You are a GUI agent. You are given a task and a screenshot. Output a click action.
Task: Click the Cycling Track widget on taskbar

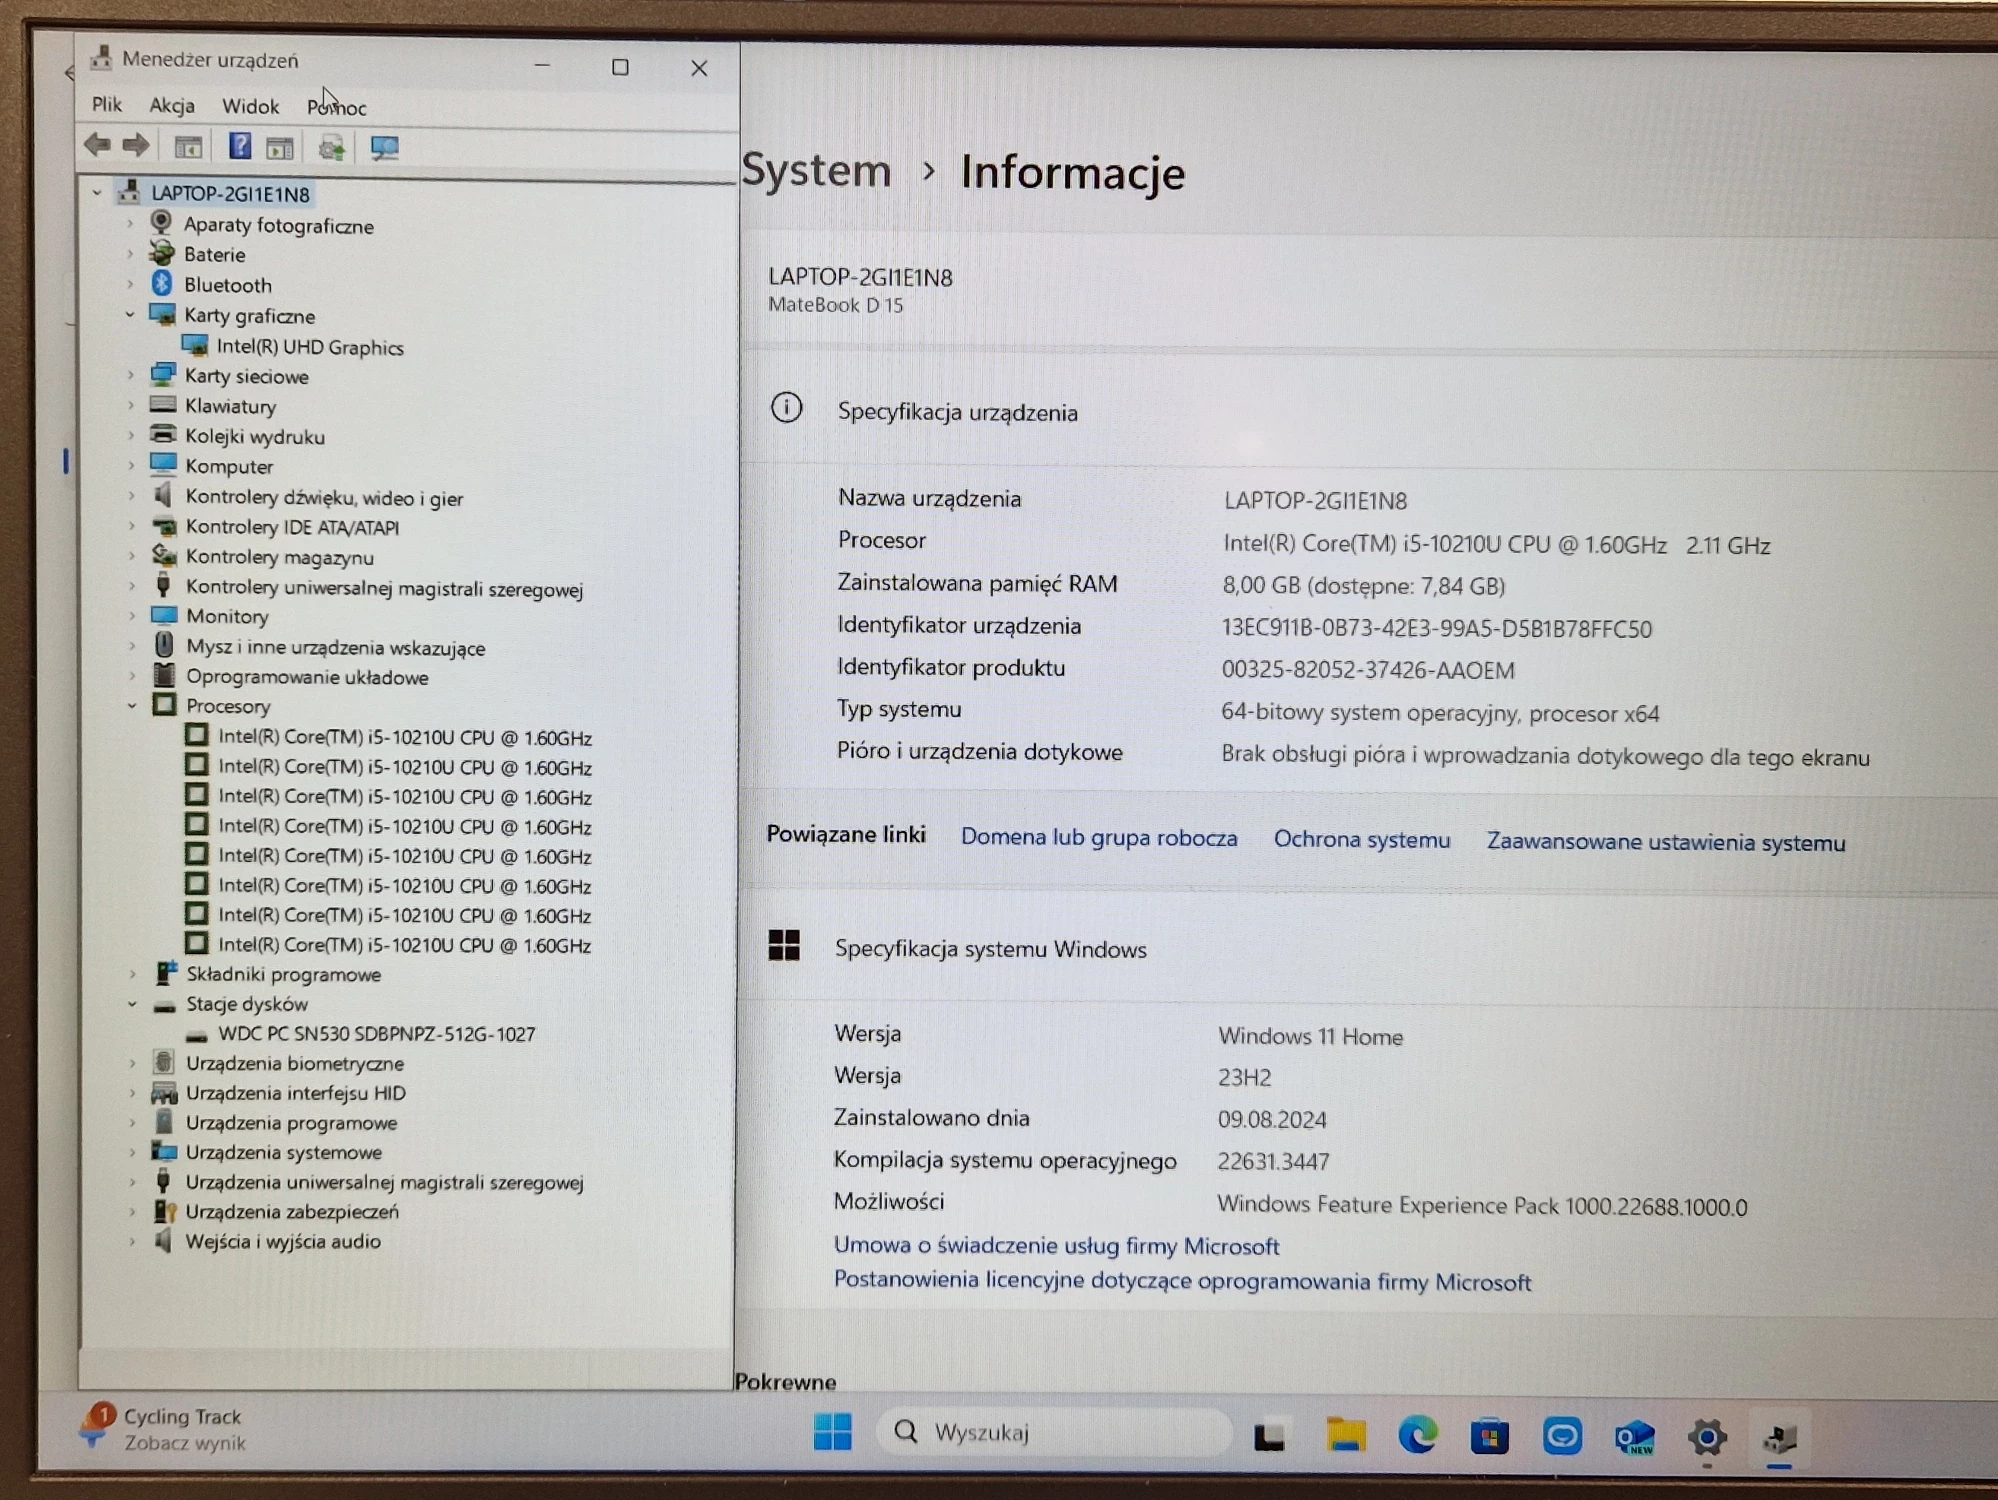(165, 1429)
